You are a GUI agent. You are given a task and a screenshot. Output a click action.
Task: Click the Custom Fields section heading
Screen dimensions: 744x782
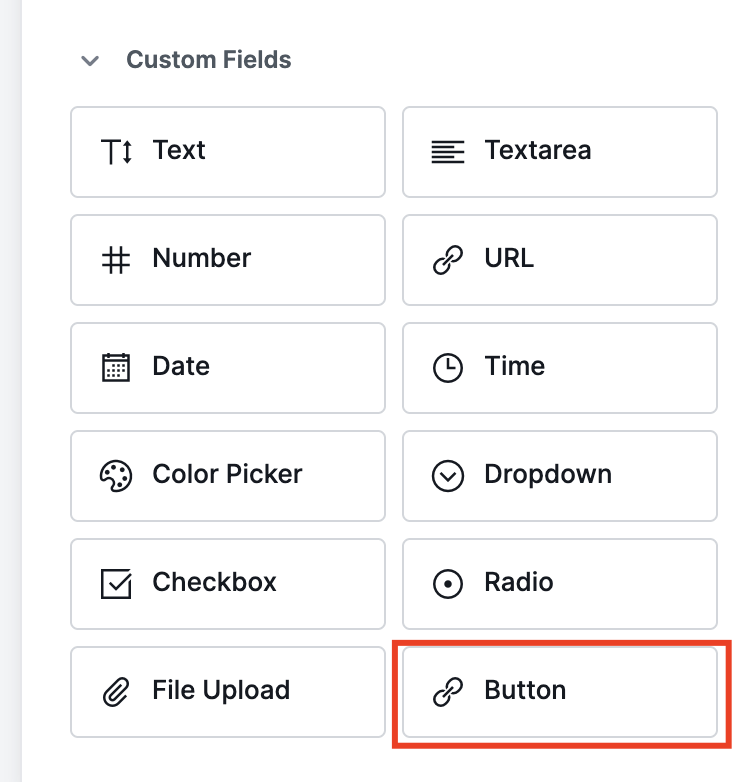(x=208, y=60)
